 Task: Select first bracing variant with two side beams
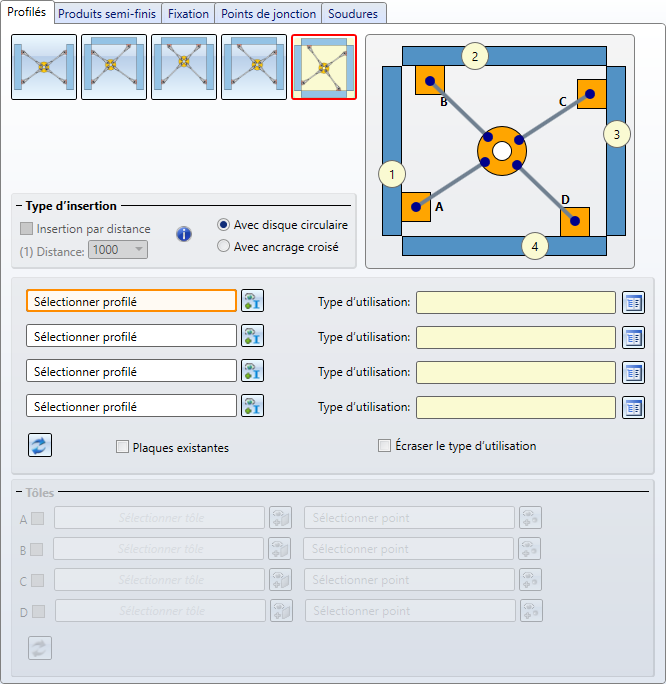coord(44,67)
